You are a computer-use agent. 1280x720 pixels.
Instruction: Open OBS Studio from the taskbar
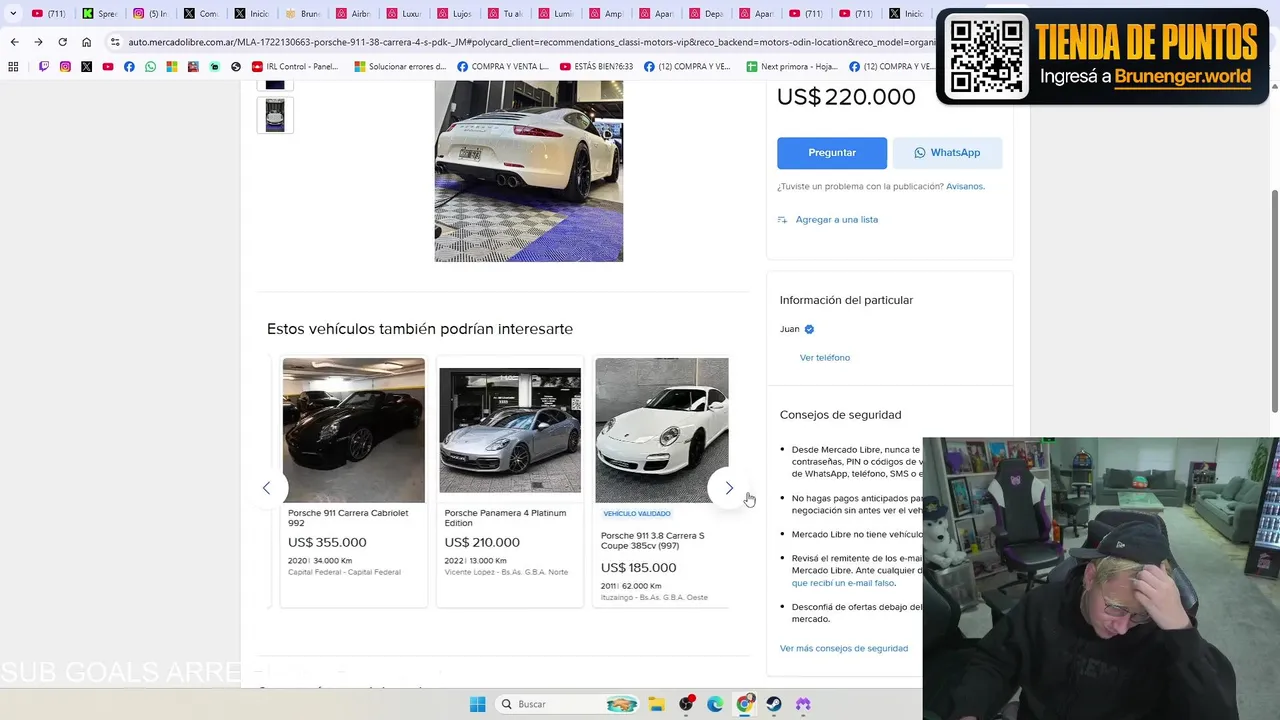[686, 704]
